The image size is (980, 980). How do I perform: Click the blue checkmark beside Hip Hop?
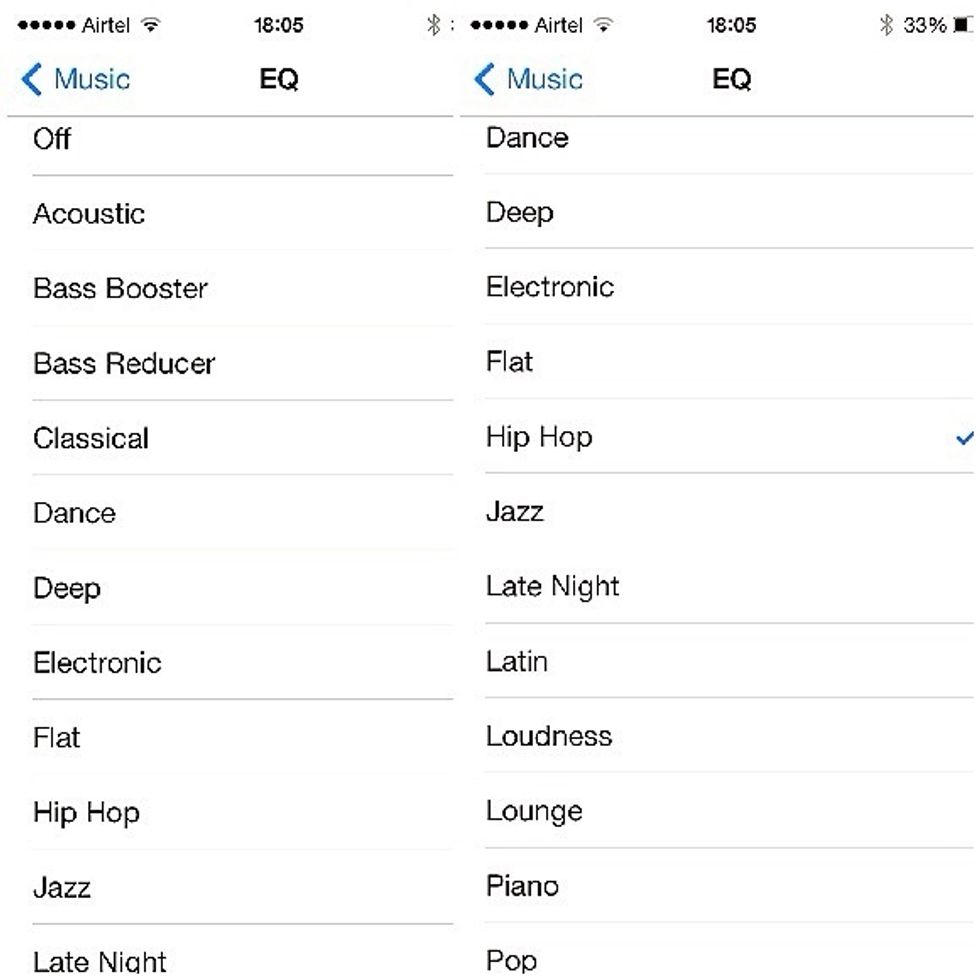coord(964,437)
